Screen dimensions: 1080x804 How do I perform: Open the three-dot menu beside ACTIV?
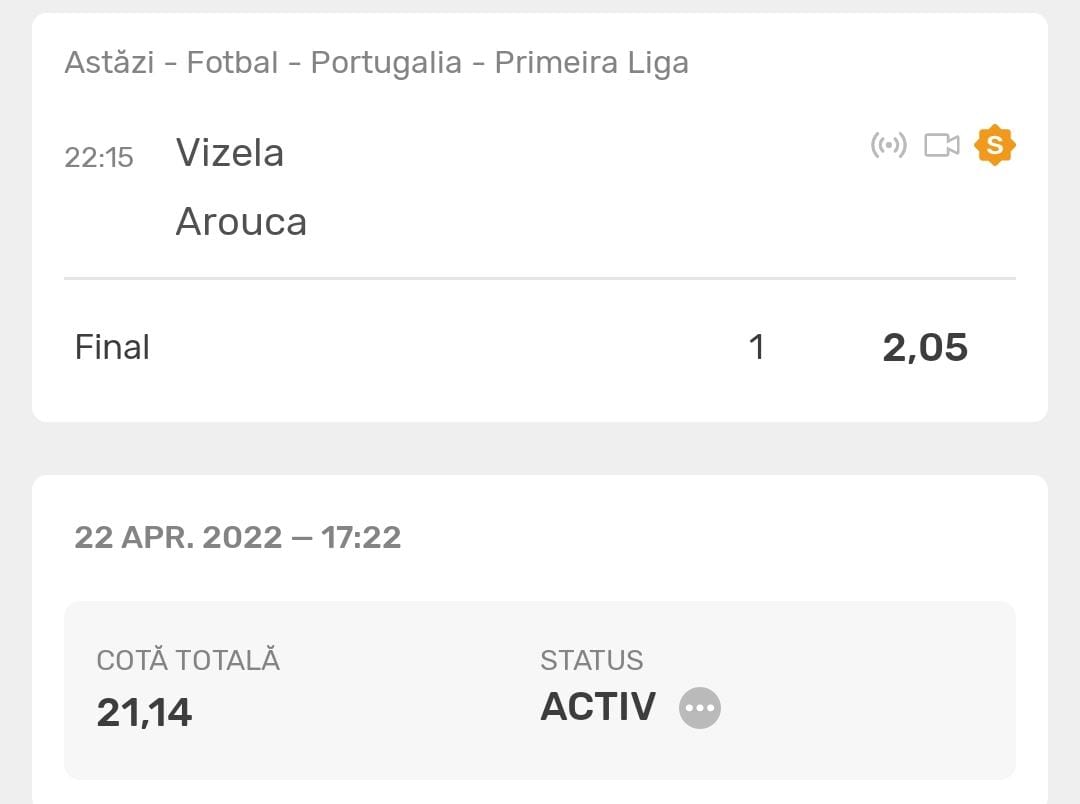(700, 708)
